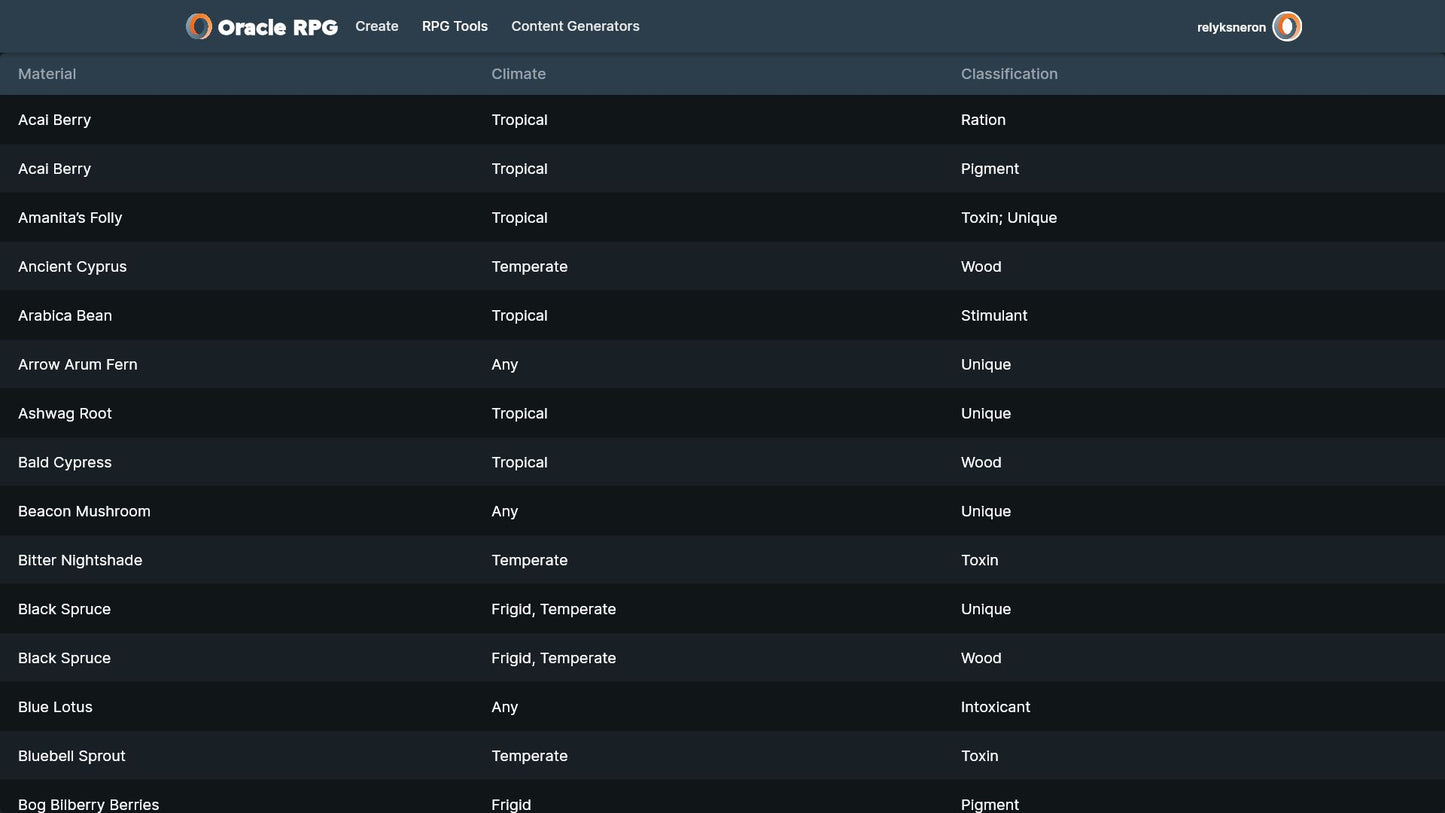Expand the Content Generators menu
This screenshot has height=813, width=1445.
(575, 27)
